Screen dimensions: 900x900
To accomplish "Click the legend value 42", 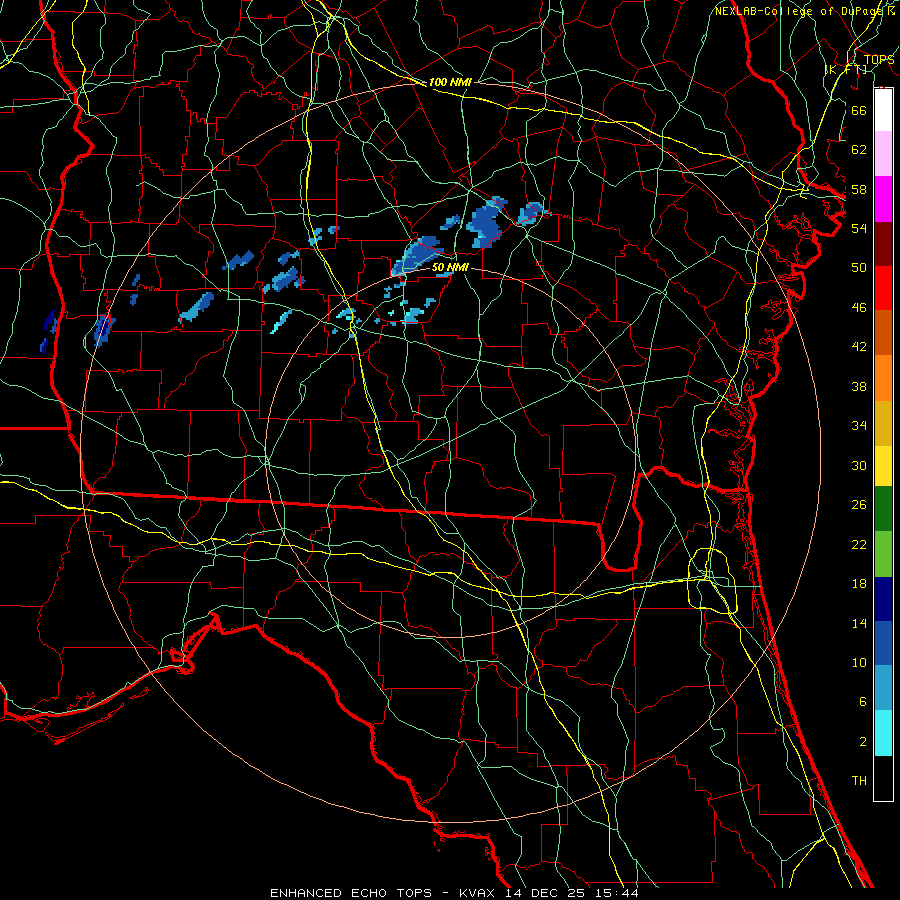I will pyautogui.click(x=859, y=347).
